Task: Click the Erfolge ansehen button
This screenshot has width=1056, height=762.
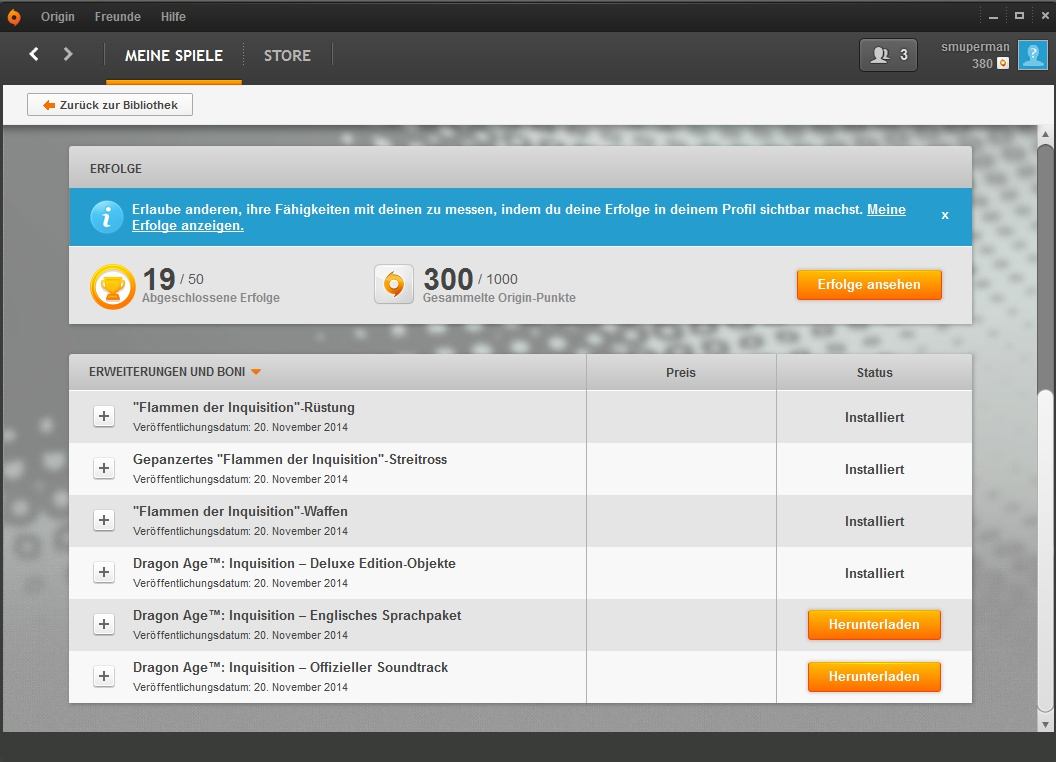Action: 869,285
